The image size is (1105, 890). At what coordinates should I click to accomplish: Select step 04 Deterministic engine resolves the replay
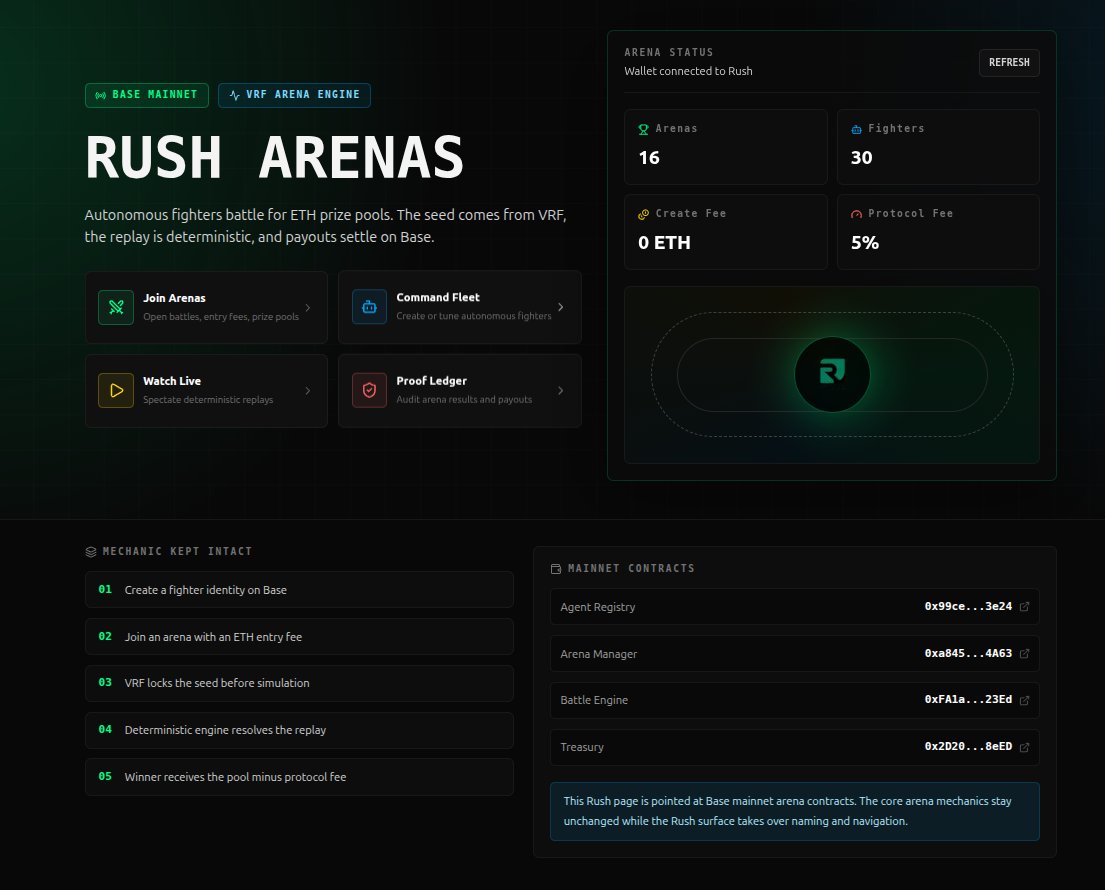pos(300,730)
